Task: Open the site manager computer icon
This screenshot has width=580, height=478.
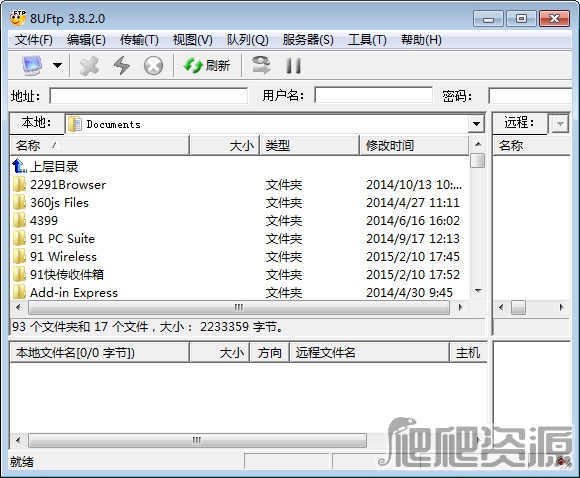Action: (x=32, y=65)
